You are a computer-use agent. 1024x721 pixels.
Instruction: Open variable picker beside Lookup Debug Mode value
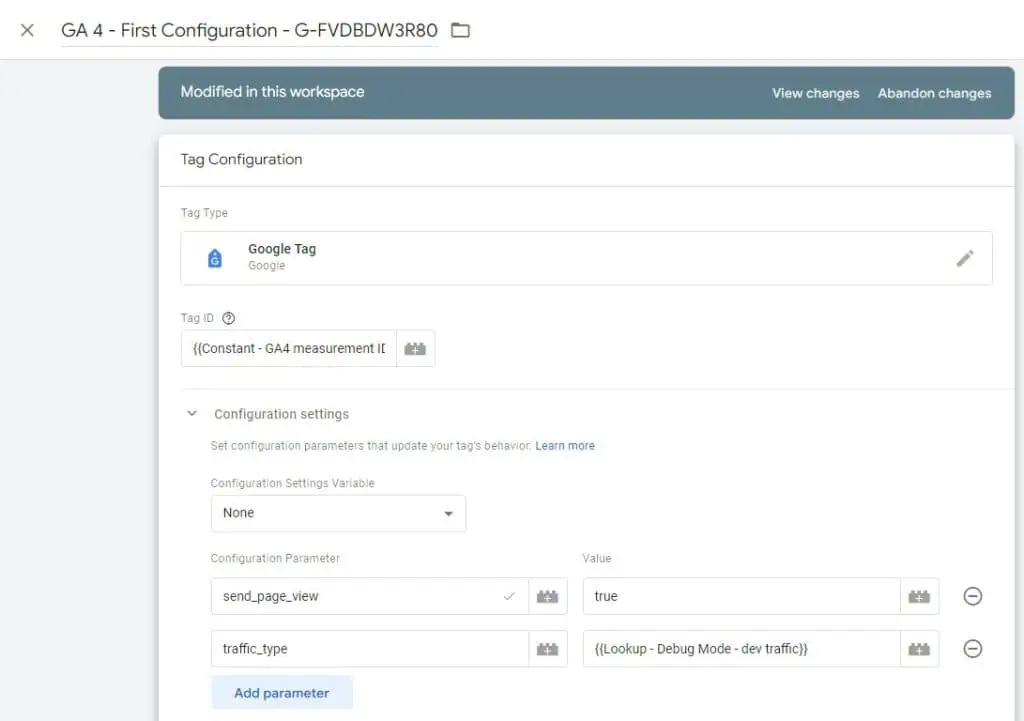(918, 648)
